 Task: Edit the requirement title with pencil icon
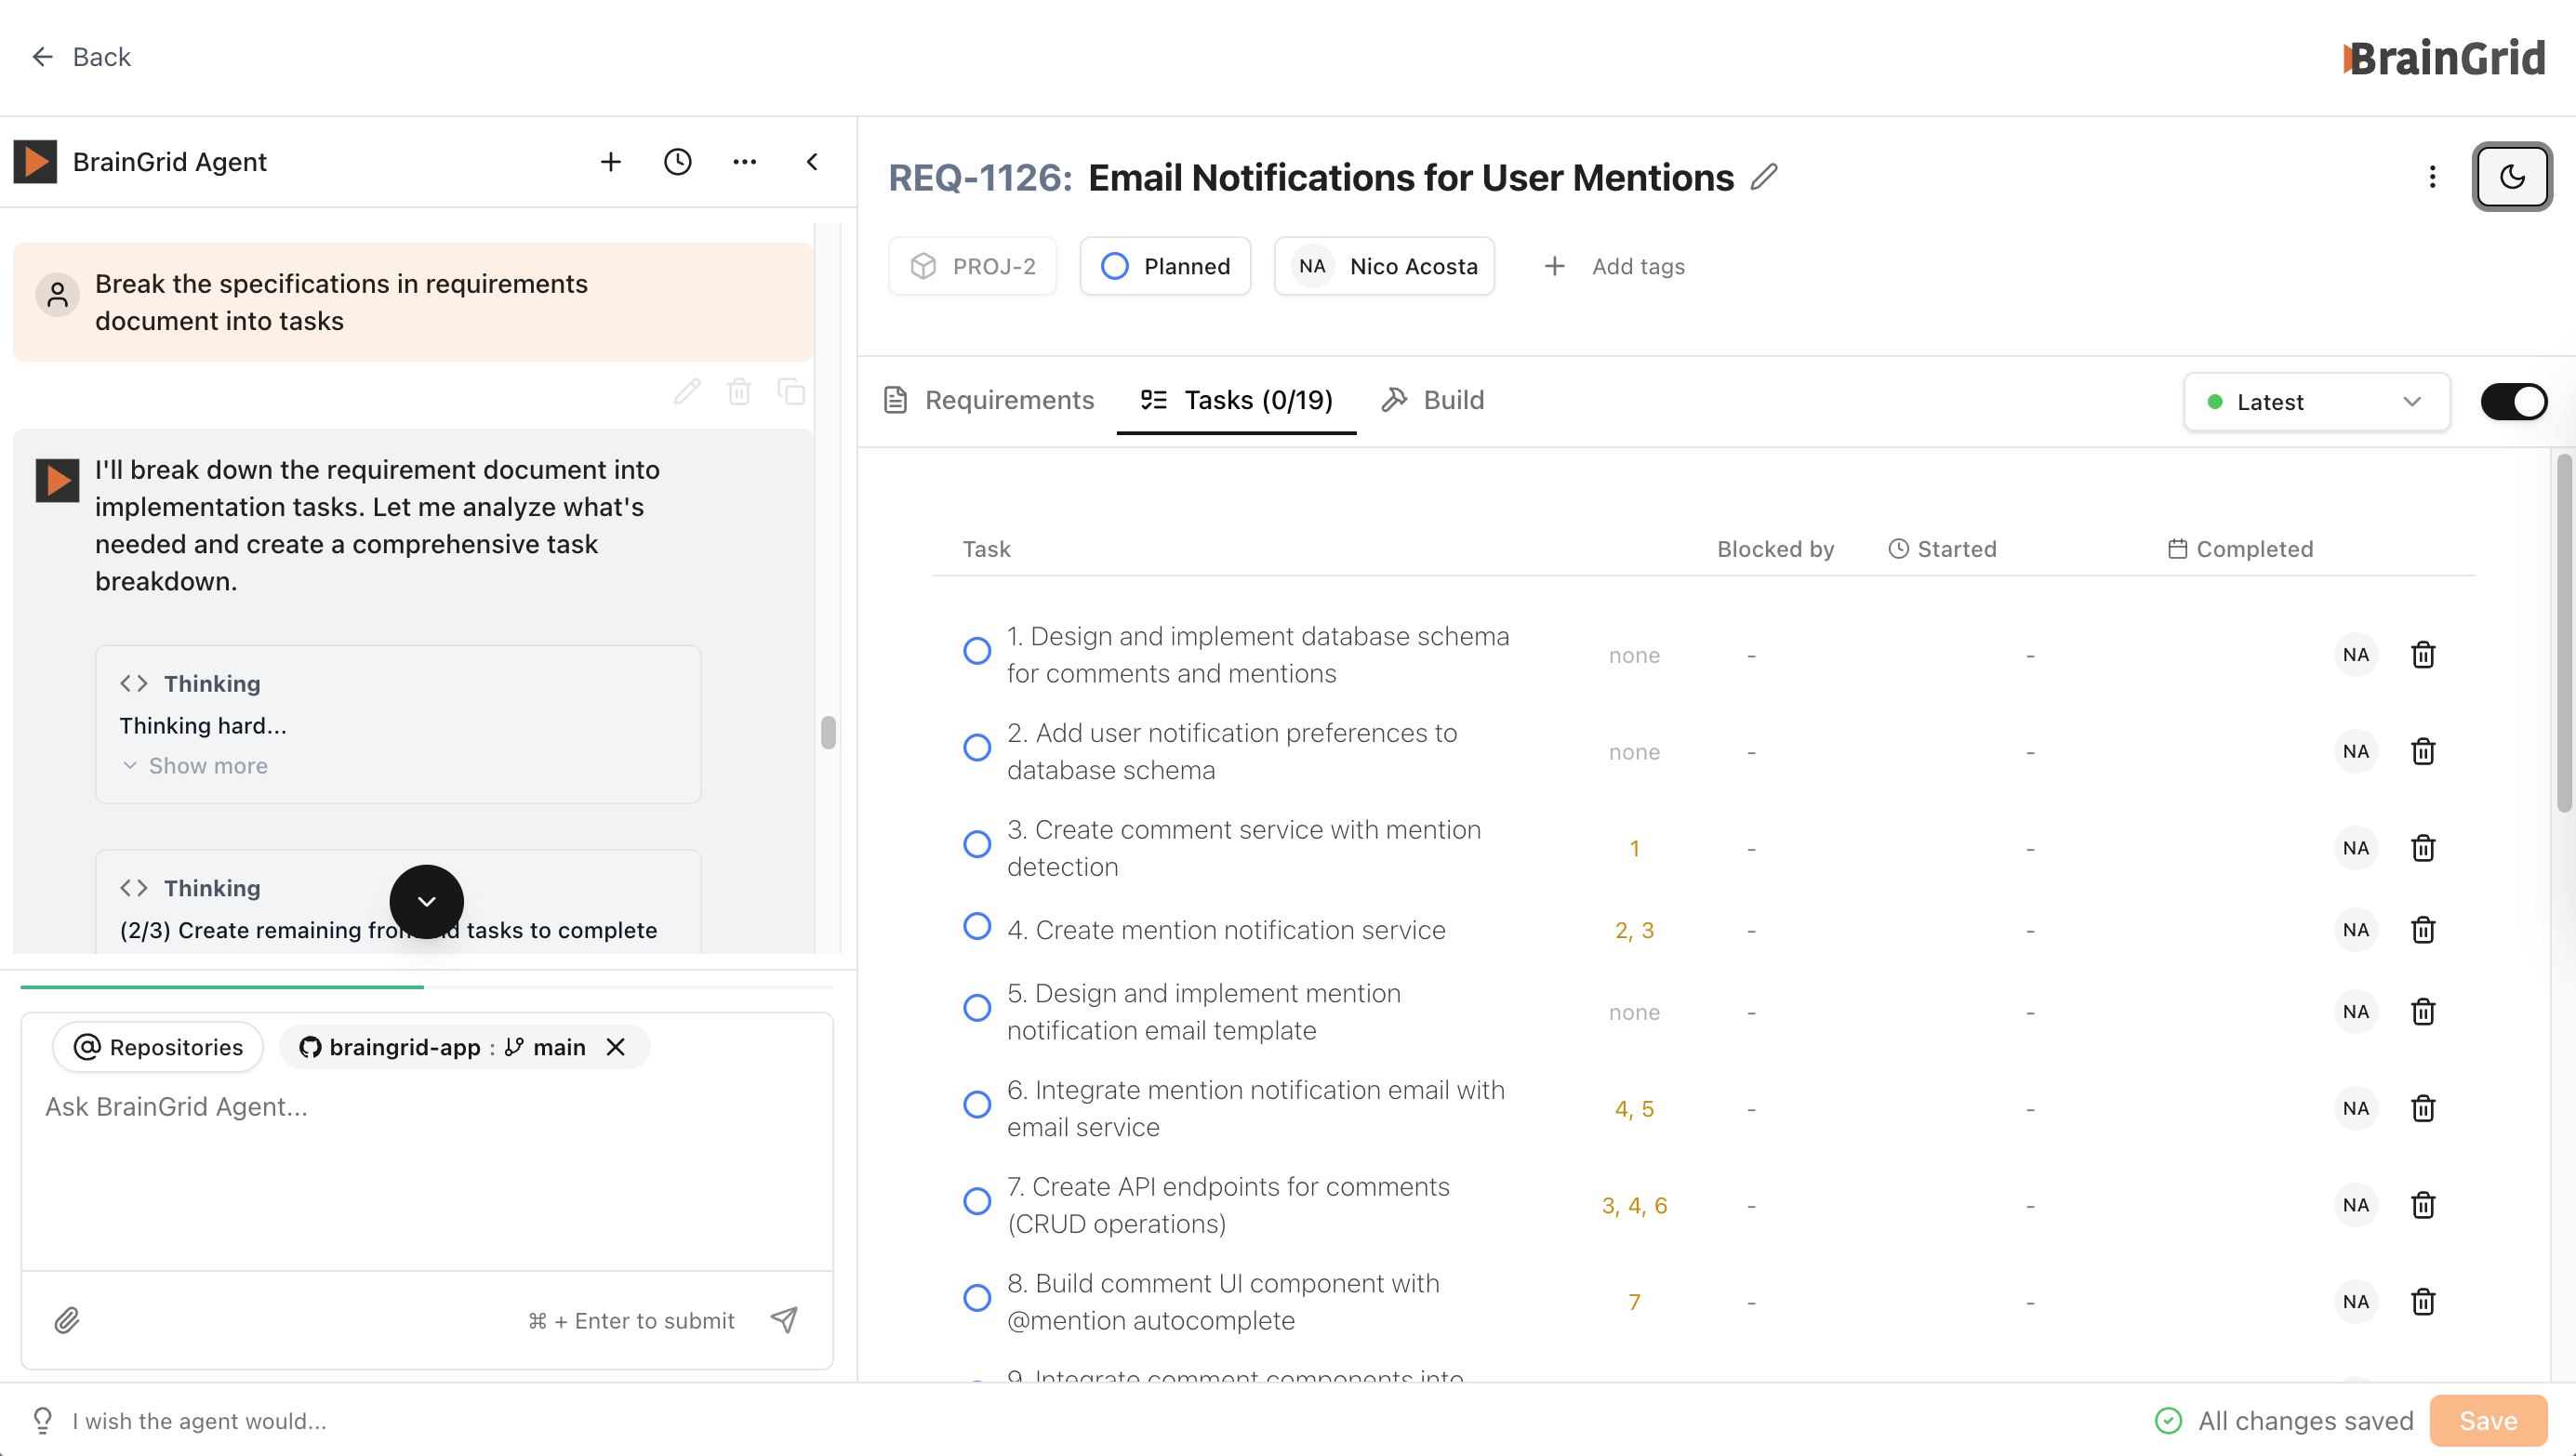click(x=1765, y=177)
